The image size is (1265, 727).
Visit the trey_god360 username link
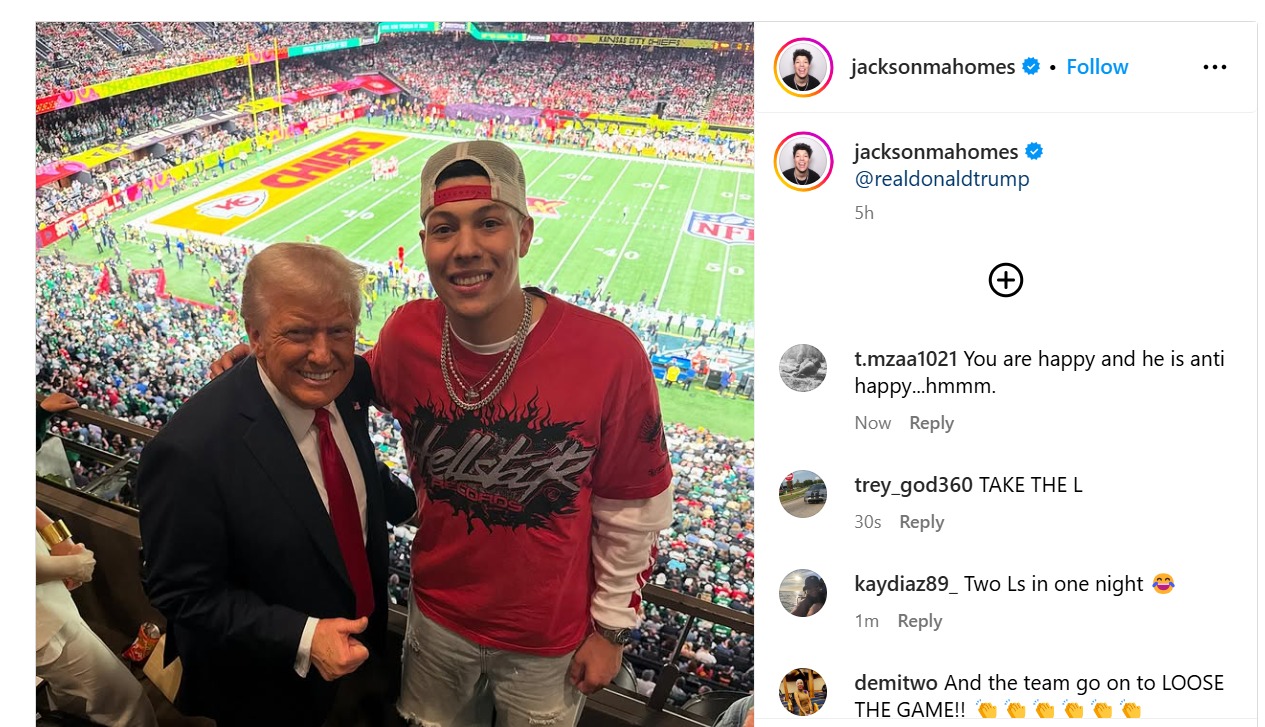[913, 485]
